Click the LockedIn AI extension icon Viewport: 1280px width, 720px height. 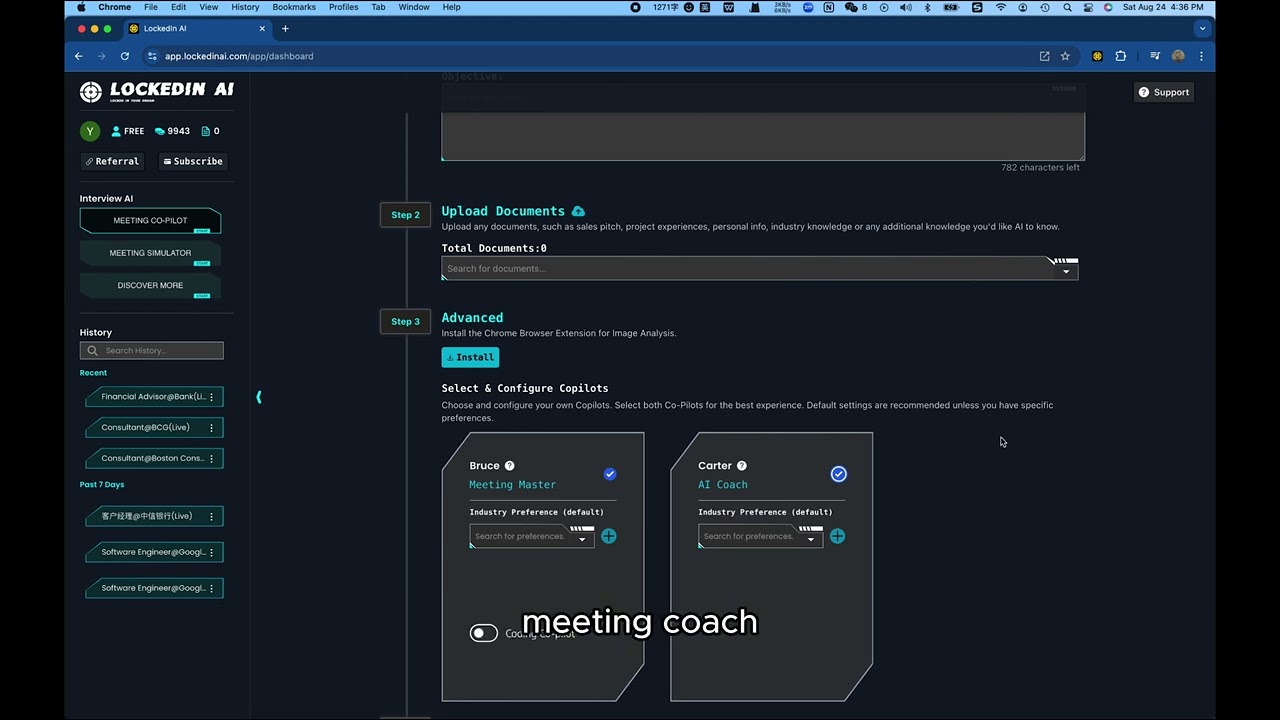[1097, 56]
